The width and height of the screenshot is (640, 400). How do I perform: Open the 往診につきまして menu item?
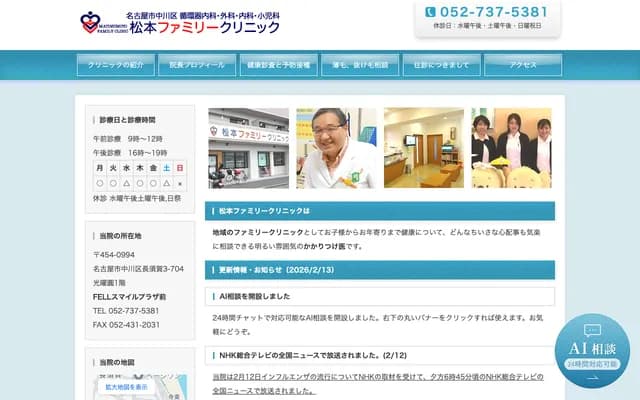(442, 65)
